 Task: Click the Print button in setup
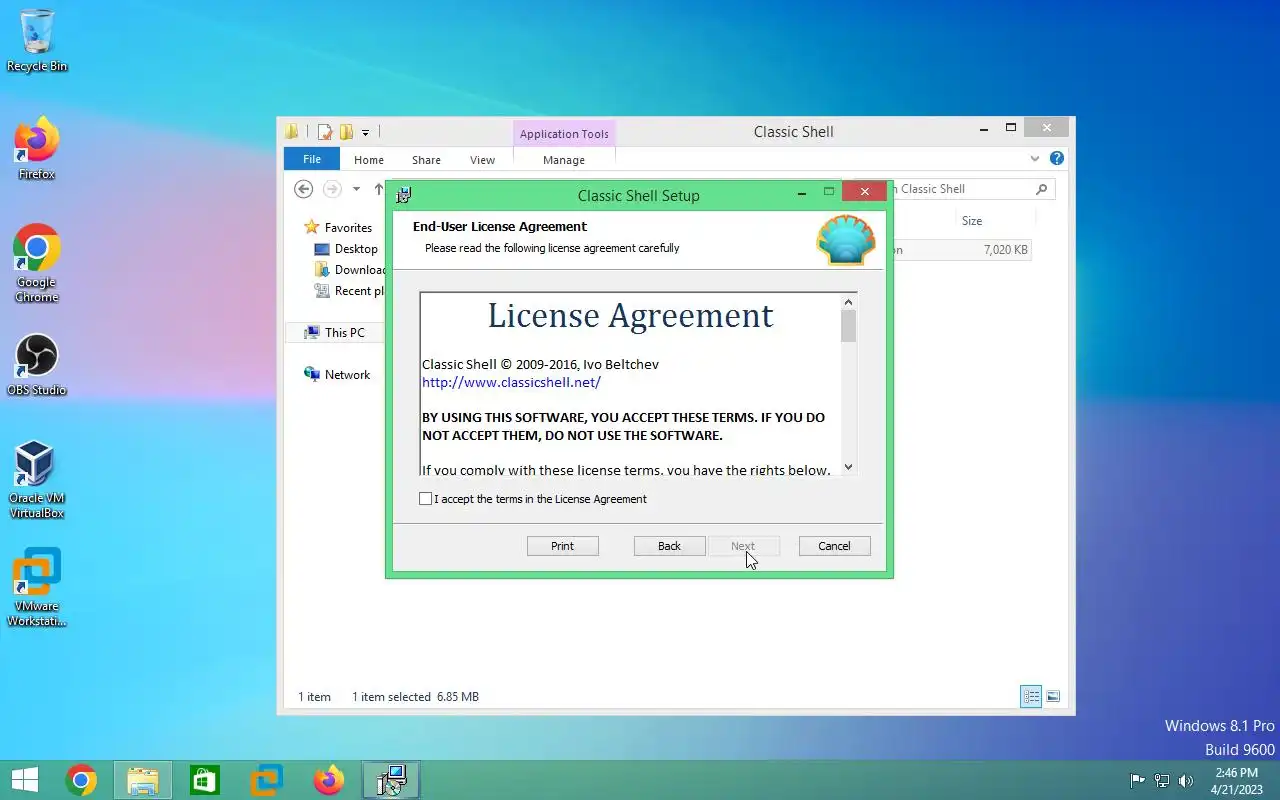[562, 546]
